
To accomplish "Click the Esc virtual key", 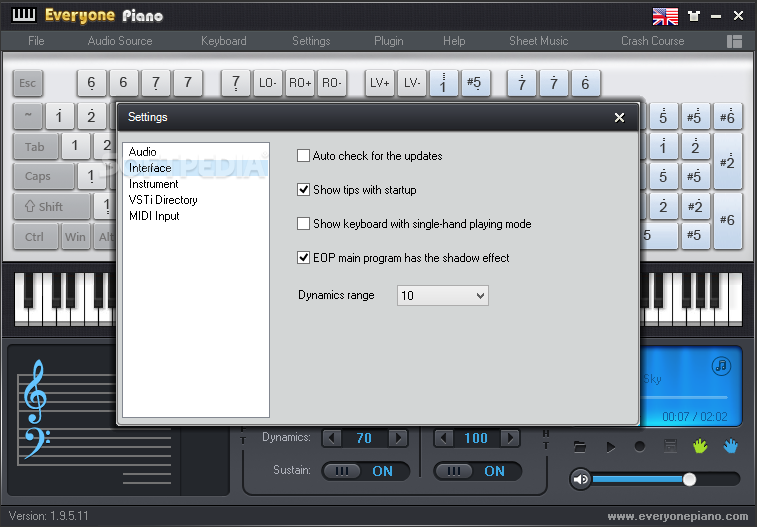I will pyautogui.click(x=28, y=83).
